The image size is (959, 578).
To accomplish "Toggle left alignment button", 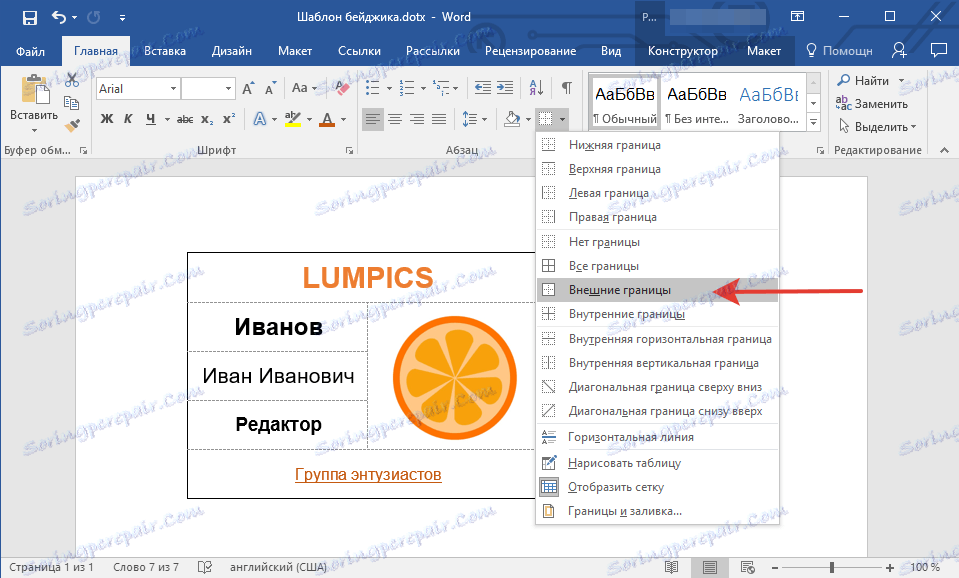I will click(372, 119).
